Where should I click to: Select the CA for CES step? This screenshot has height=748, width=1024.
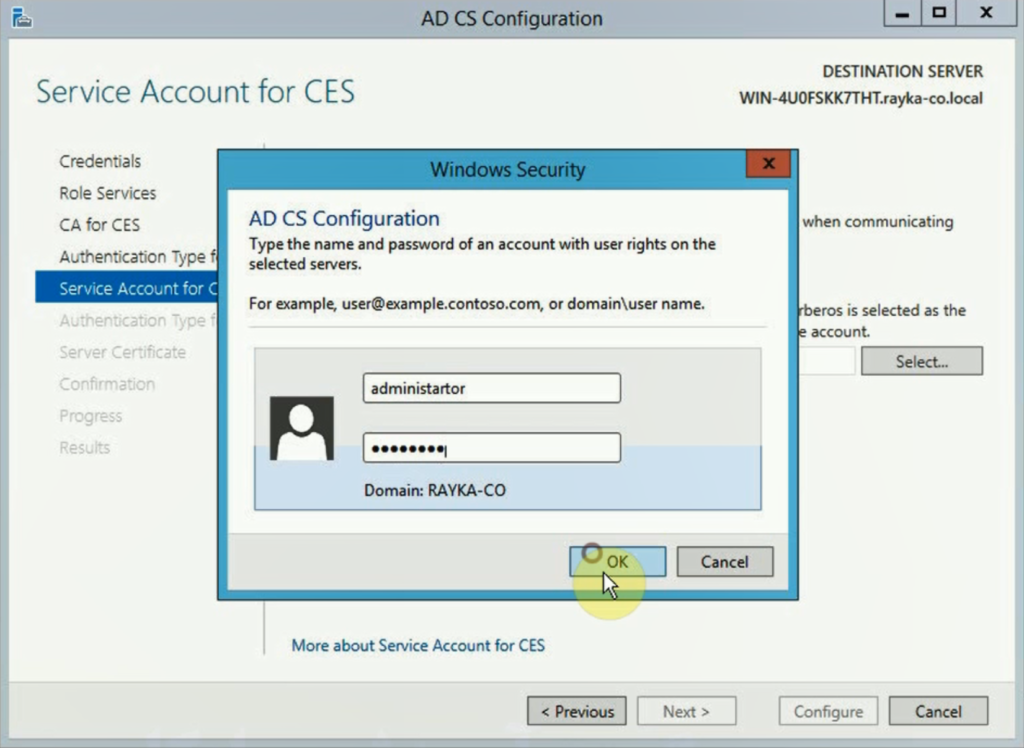[99, 225]
